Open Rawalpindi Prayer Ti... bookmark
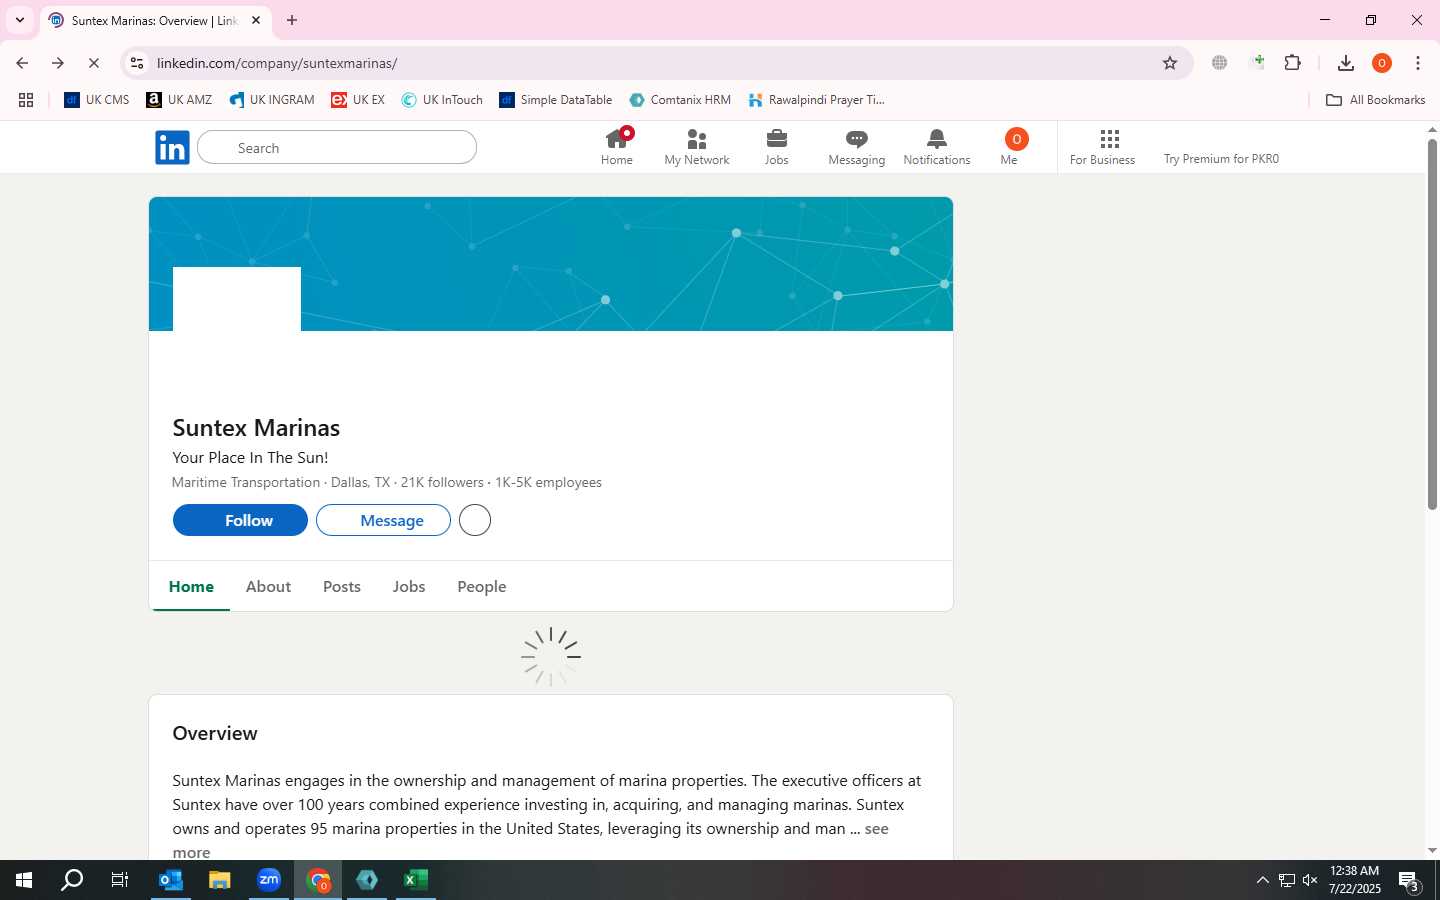Screen dimensions: 1440x900 pyautogui.click(x=817, y=100)
